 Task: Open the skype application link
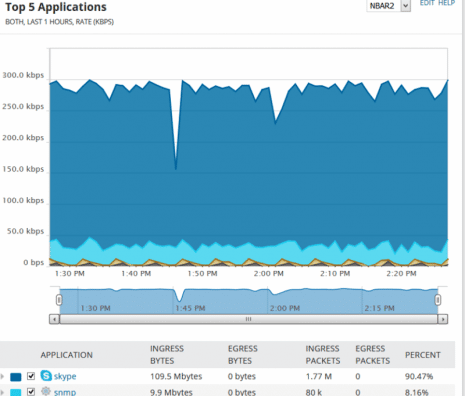pyautogui.click(x=65, y=376)
